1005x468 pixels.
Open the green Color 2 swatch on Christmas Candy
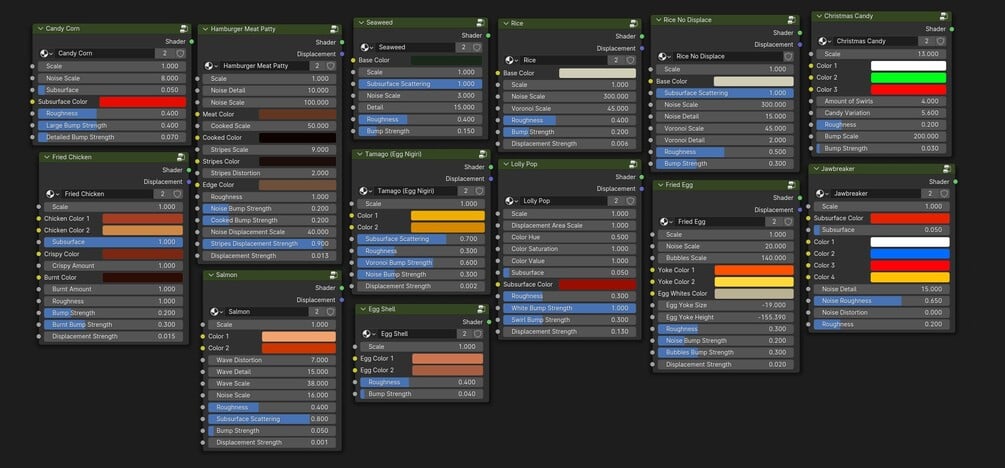click(x=908, y=78)
